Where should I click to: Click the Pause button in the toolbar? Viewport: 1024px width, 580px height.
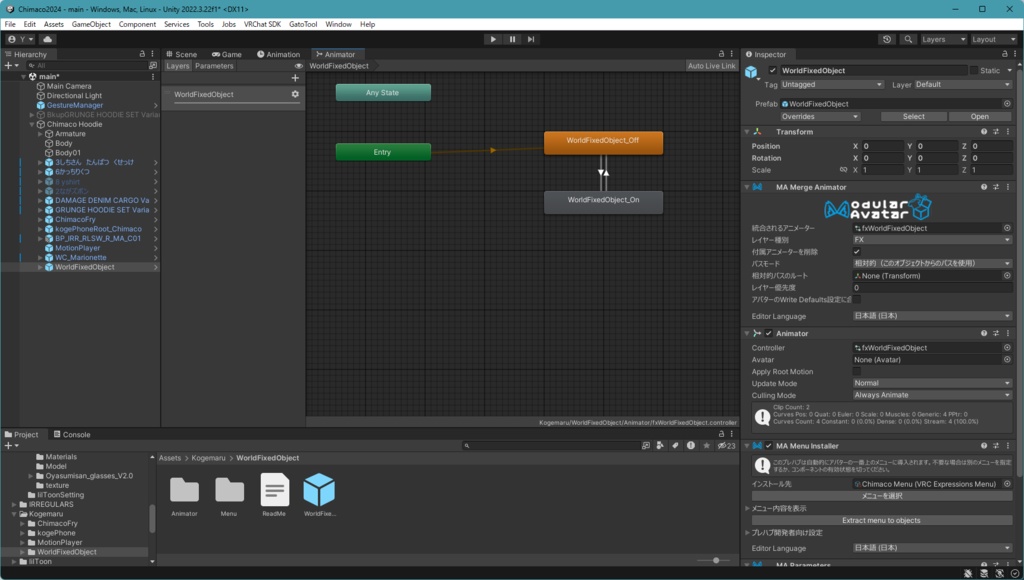[512, 39]
